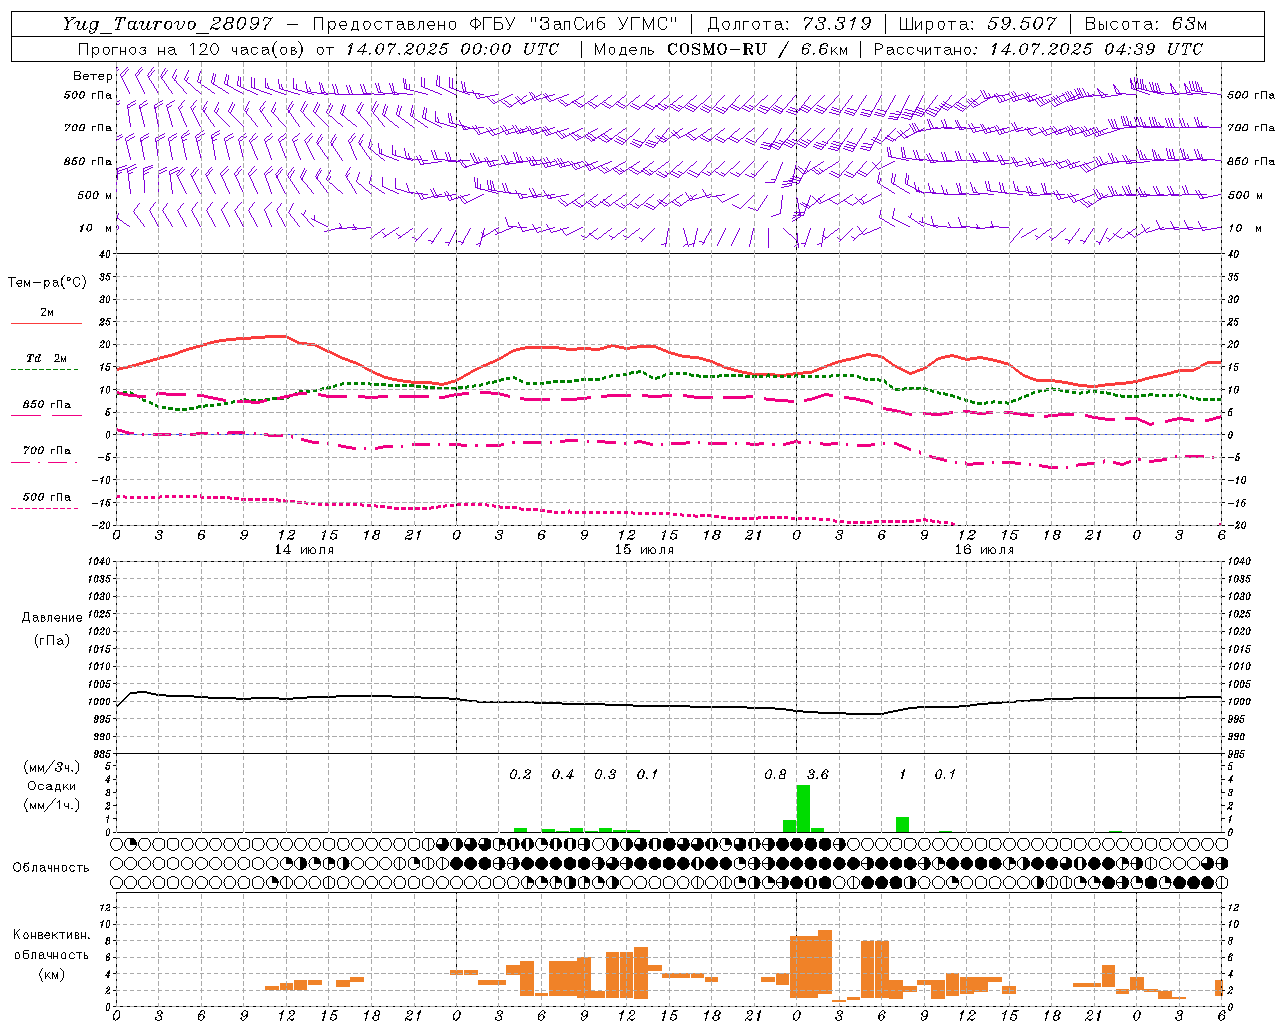Click the precipitation value 1
Viewport: 1280px width, 1024px height.
pyautogui.click(x=903, y=775)
